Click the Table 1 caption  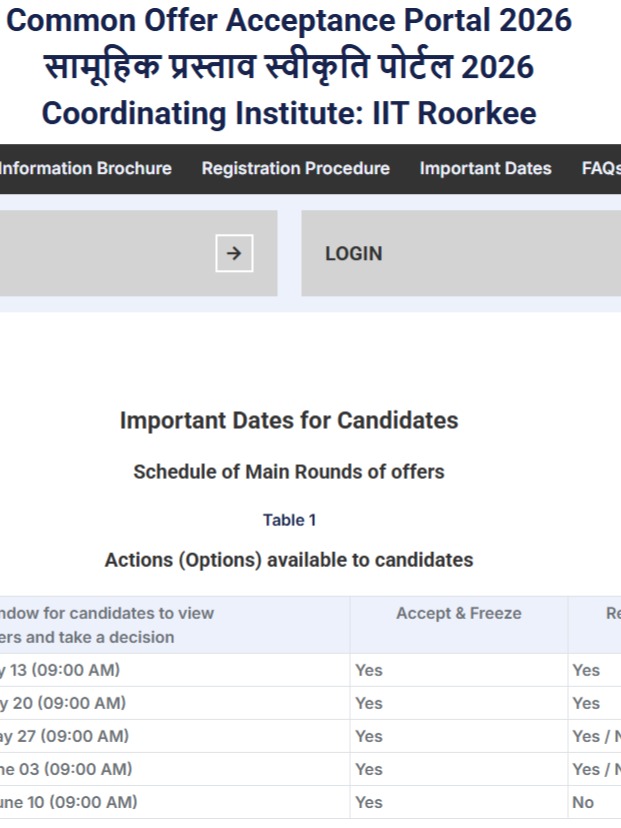pyautogui.click(x=289, y=520)
